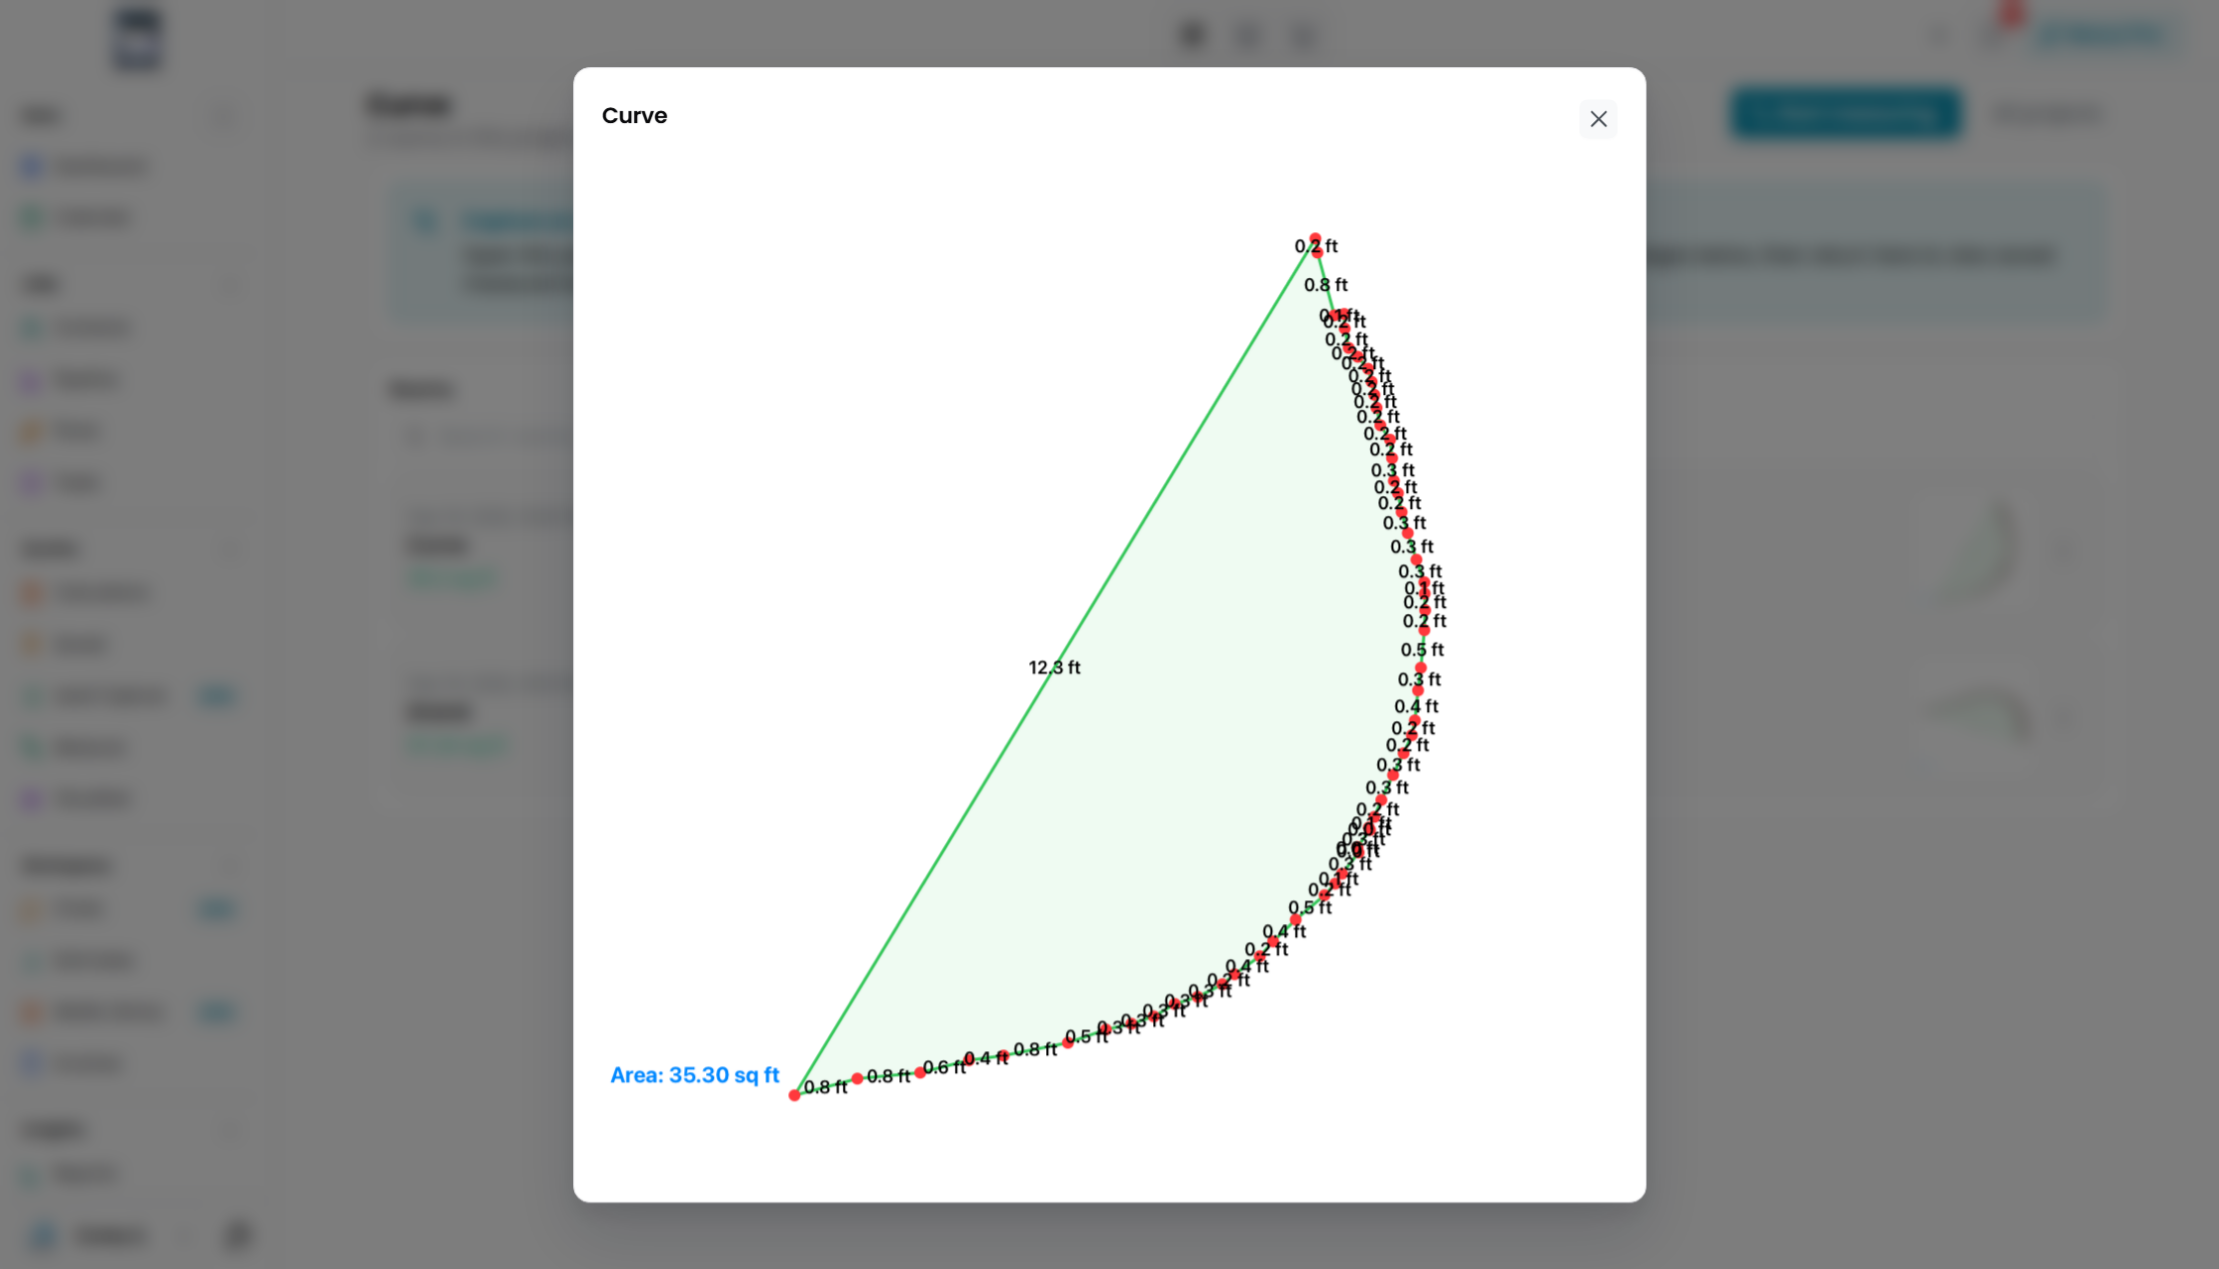
Task: Click the "Curve" dialog title
Action: pyautogui.click(x=634, y=116)
